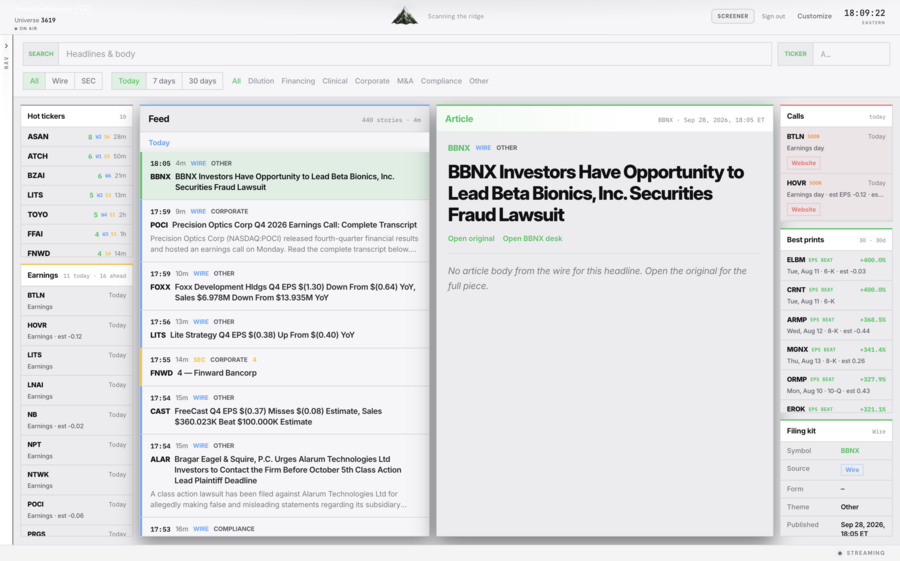Select the SEC source filter
The image size is (900, 561).
click(x=88, y=81)
